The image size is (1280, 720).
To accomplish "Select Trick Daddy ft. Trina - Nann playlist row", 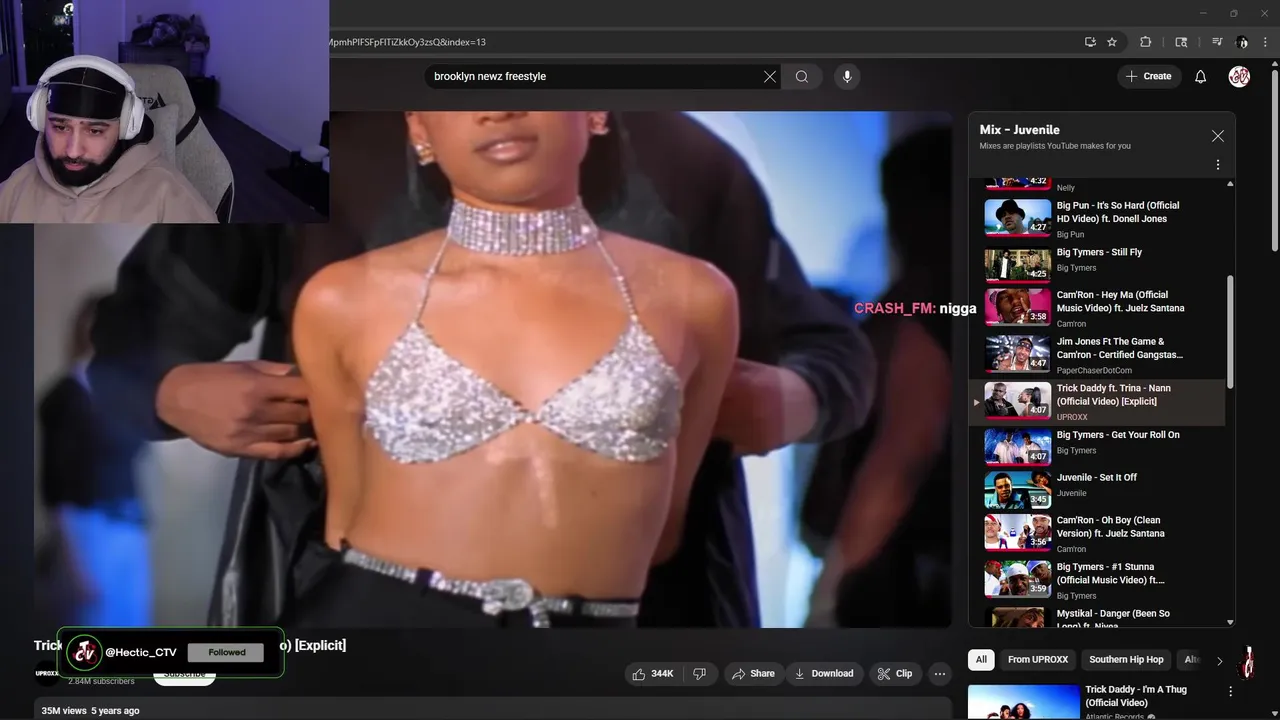I will tap(1095, 401).
